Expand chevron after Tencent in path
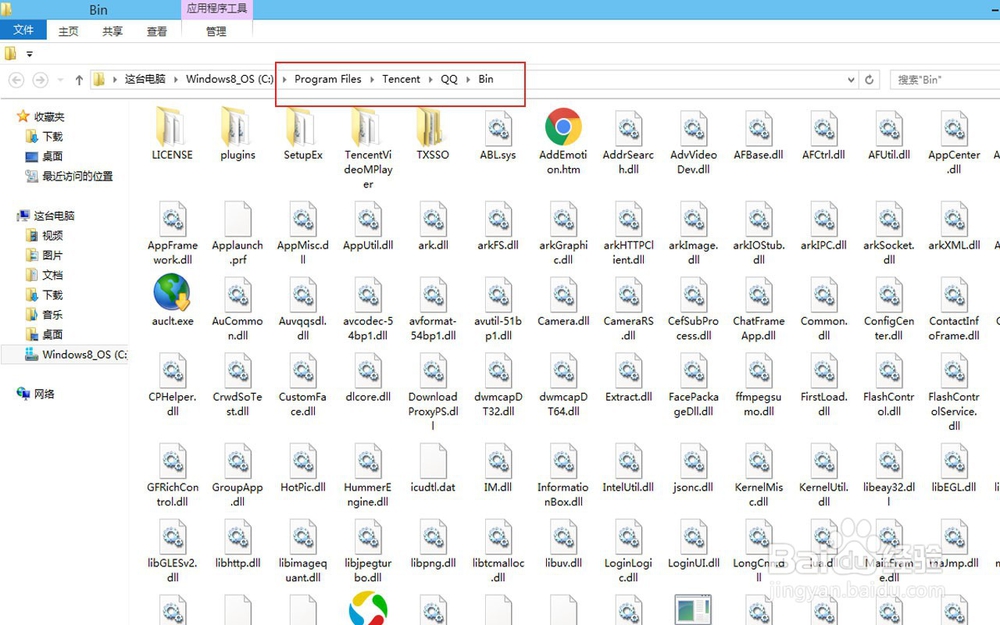The width and height of the screenshot is (1000, 625). coord(430,79)
